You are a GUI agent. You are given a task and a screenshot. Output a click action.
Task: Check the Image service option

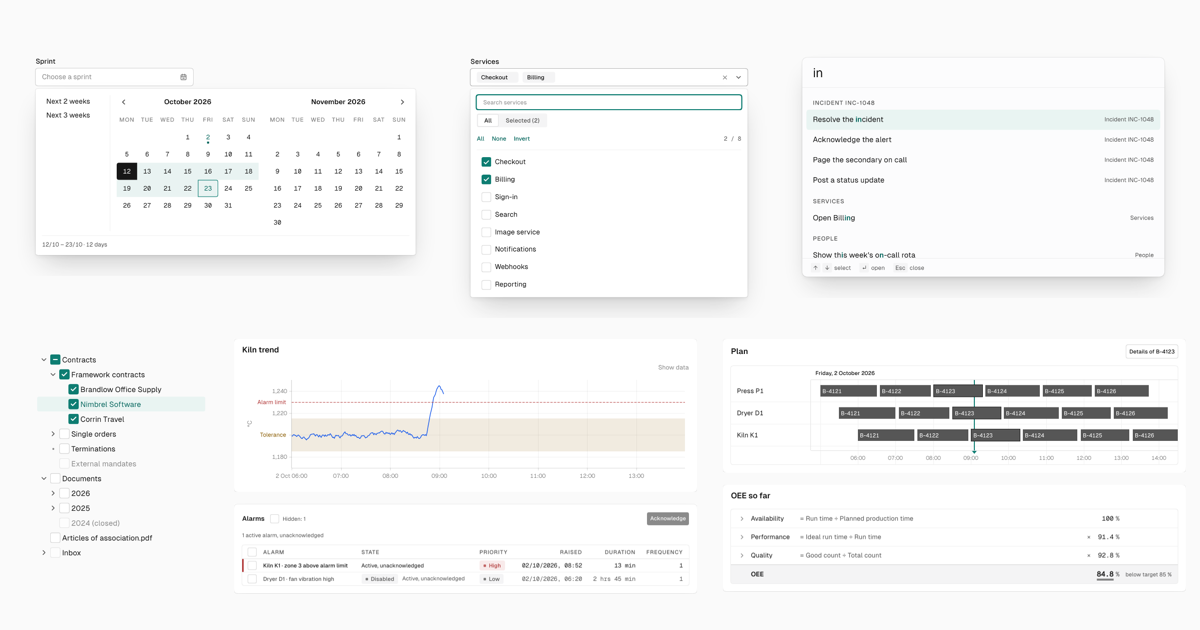(486, 232)
